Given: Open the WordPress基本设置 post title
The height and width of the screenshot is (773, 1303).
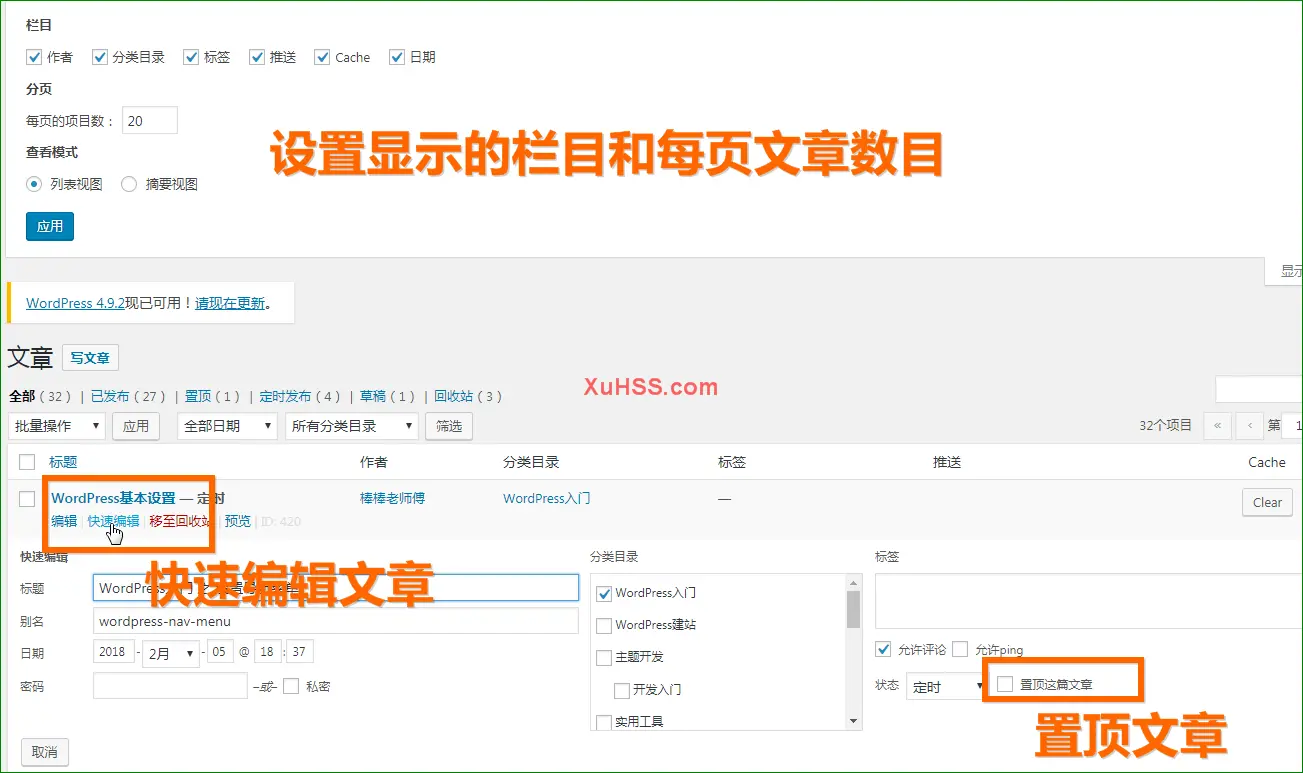Looking at the screenshot, I should click(x=113, y=498).
